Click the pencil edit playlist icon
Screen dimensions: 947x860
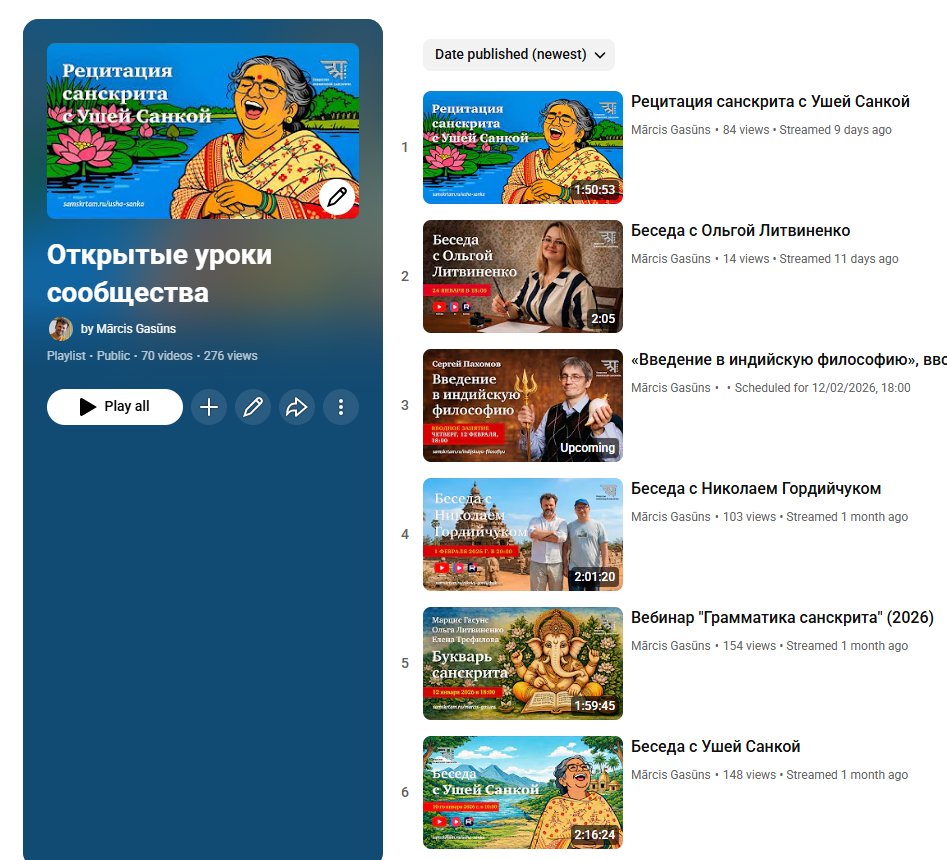click(253, 407)
